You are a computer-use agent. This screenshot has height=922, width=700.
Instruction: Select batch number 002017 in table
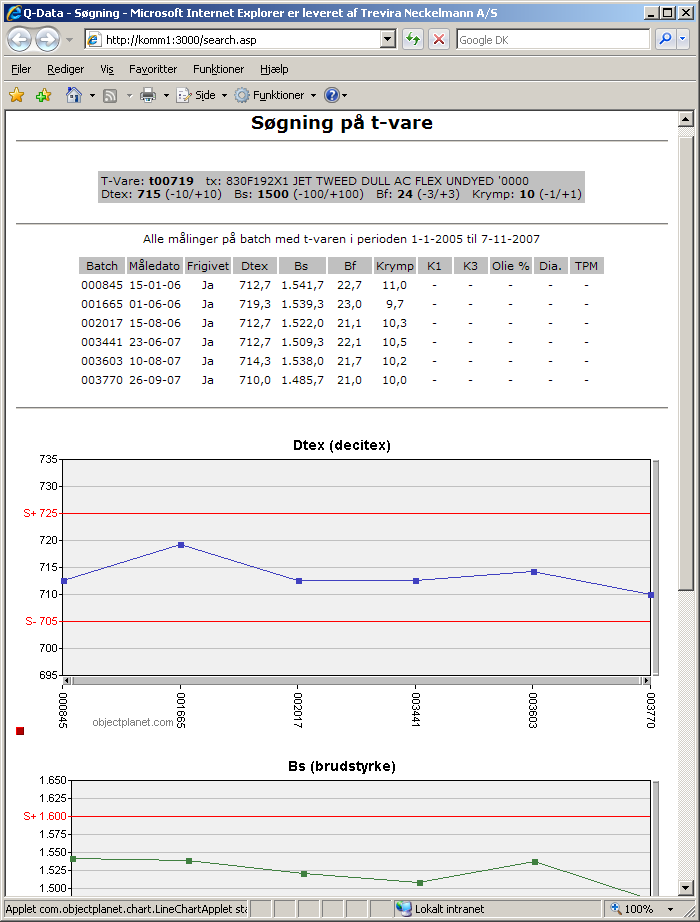pos(102,323)
